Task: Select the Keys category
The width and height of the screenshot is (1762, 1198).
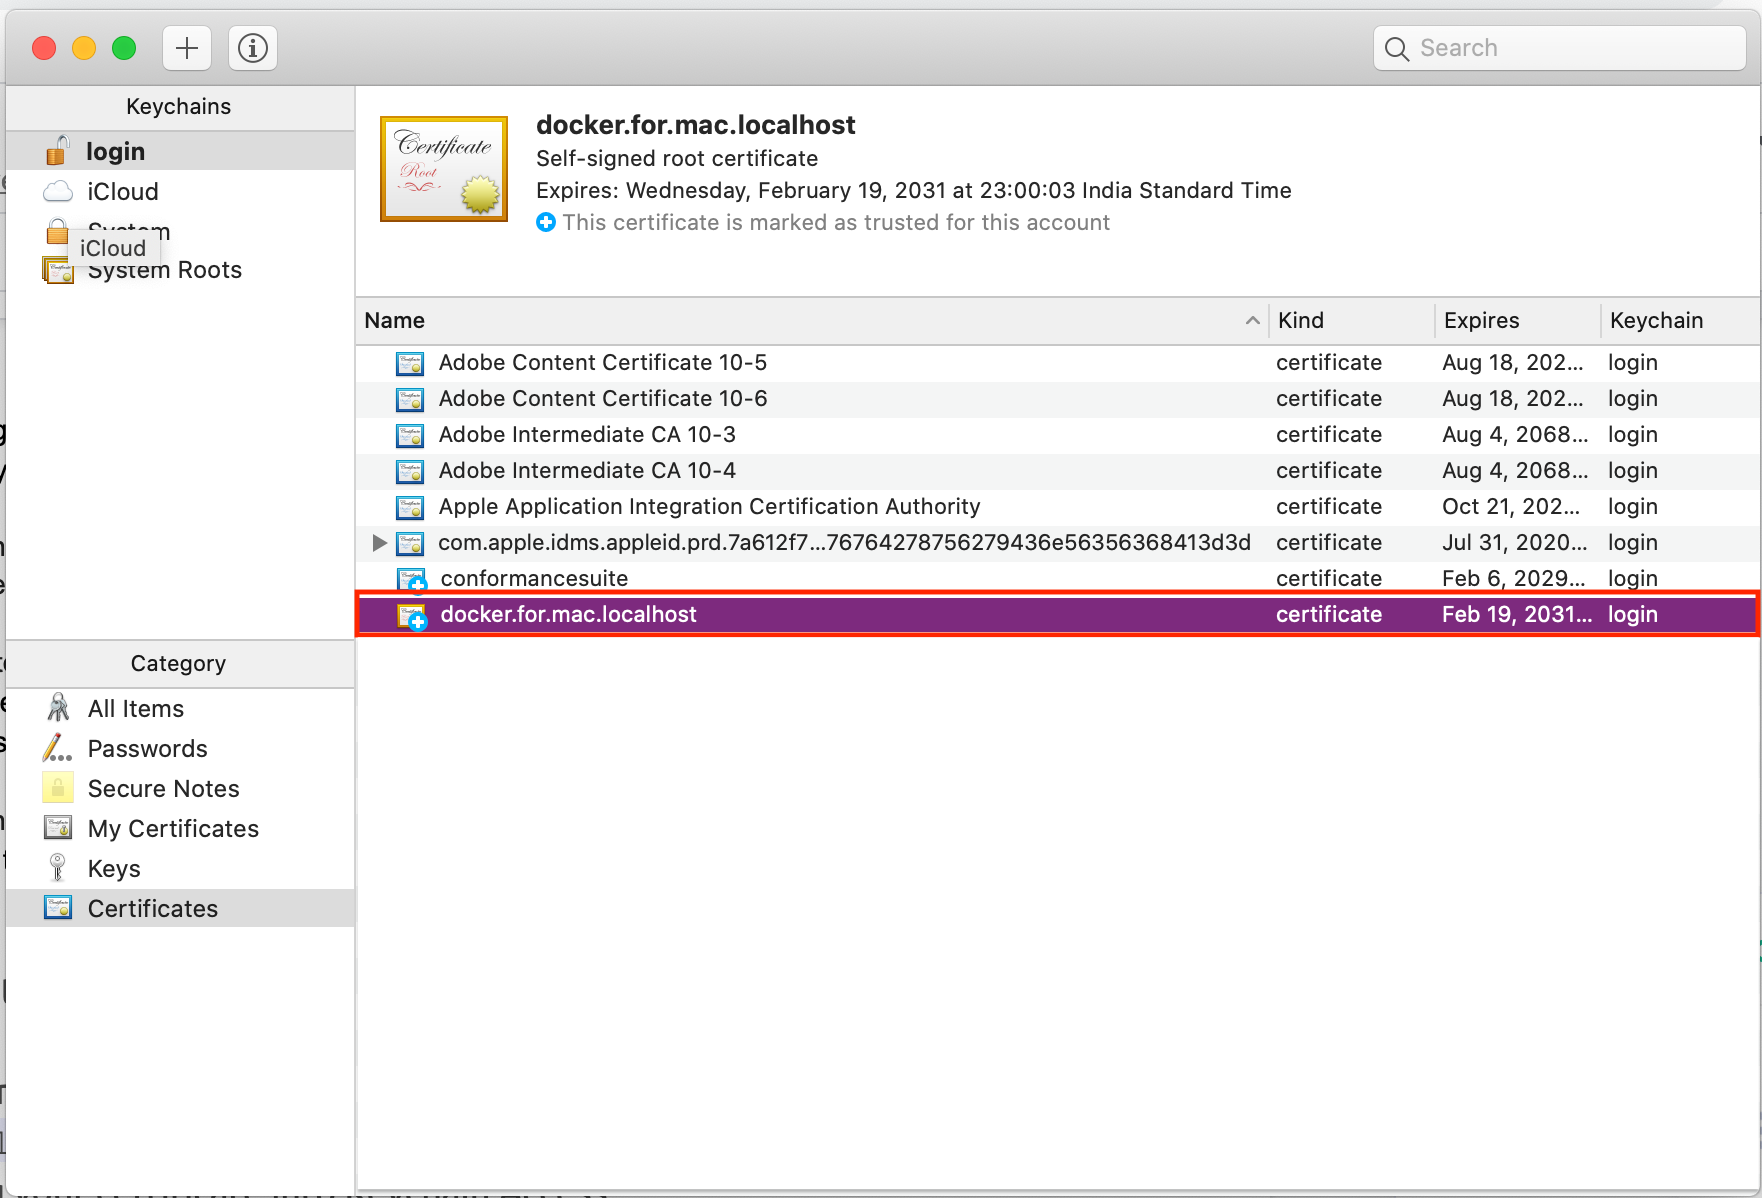Action: point(180,868)
